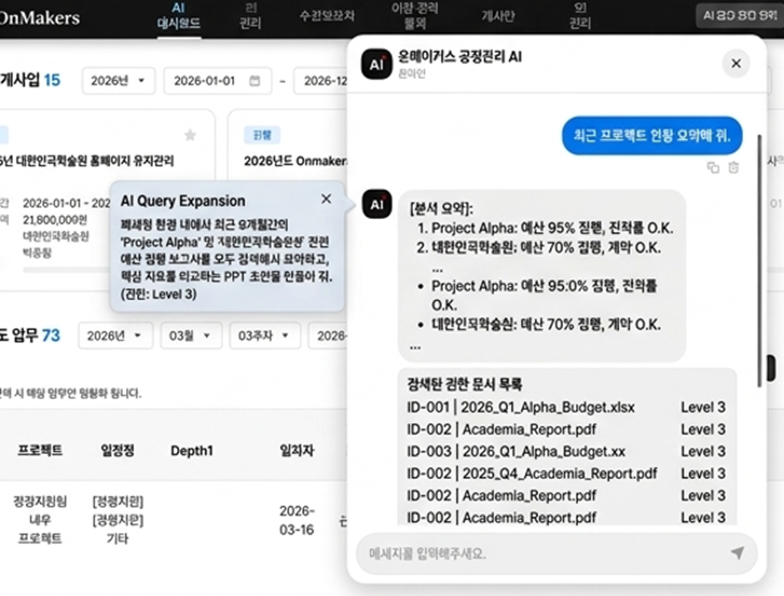This screenshot has height=596, width=784.
Task: Open calendar picker for 2026-01-01 date
Action: (x=254, y=80)
